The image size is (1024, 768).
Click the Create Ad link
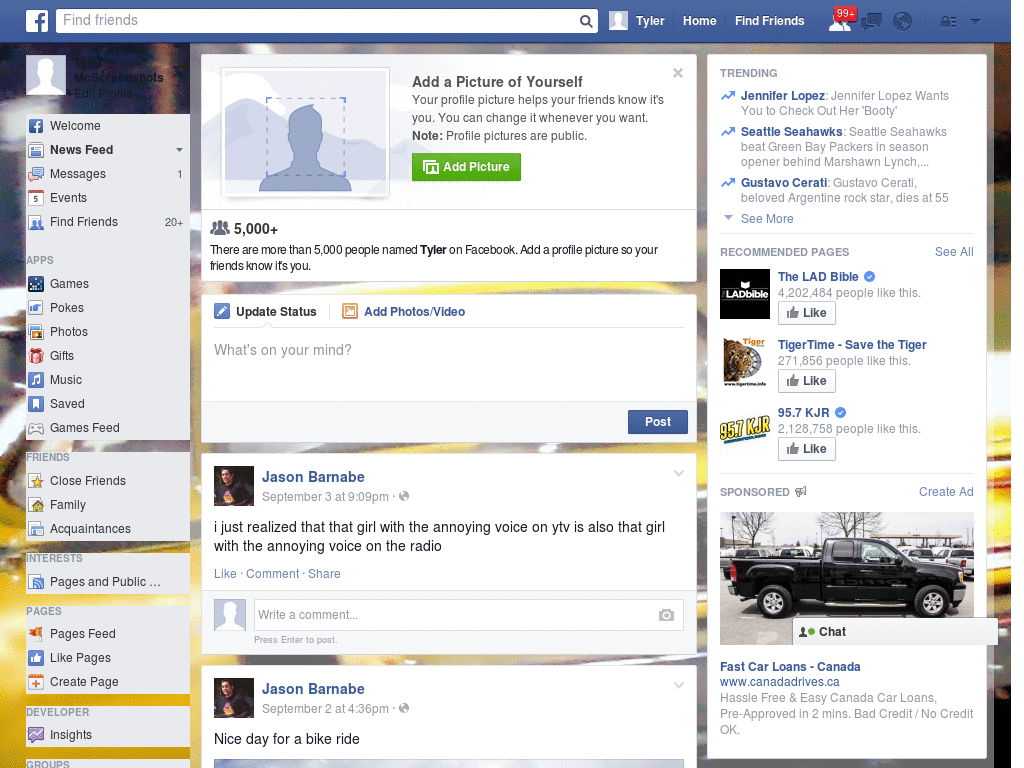(946, 492)
